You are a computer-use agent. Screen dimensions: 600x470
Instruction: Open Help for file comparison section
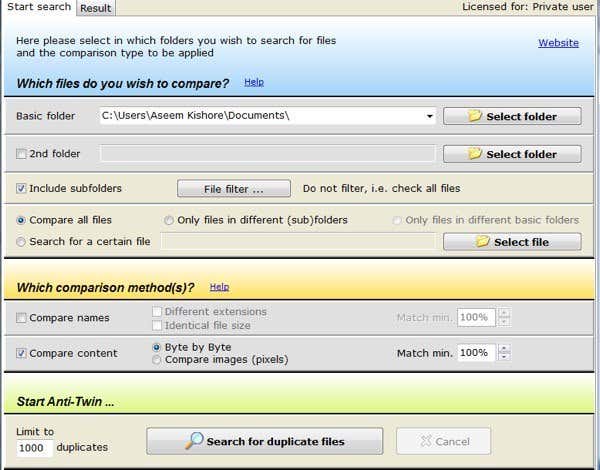pos(254,82)
